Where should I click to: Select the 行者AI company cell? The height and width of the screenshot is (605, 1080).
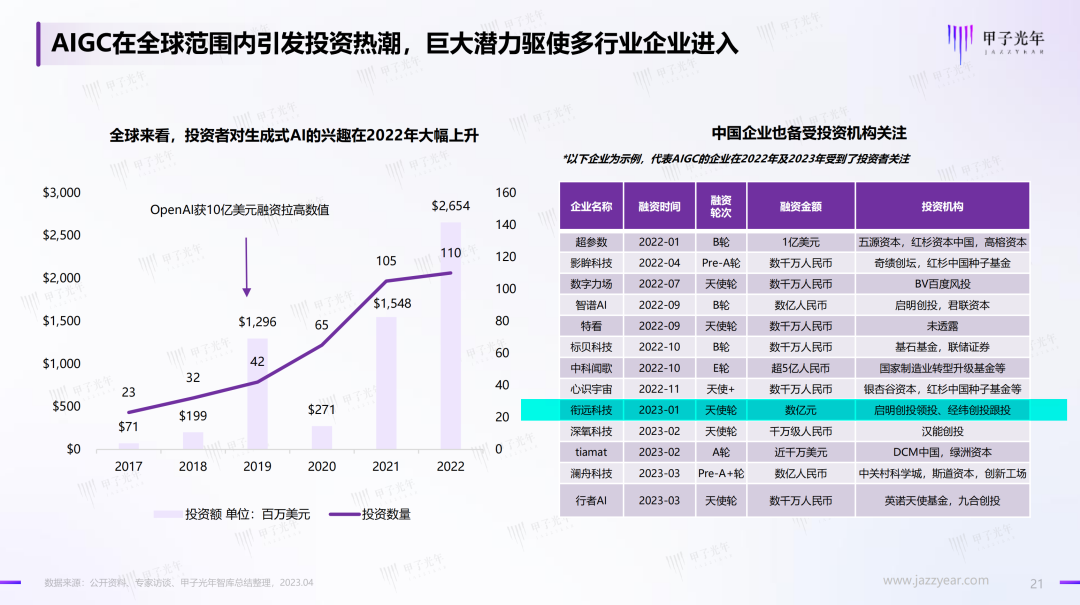click(x=591, y=500)
